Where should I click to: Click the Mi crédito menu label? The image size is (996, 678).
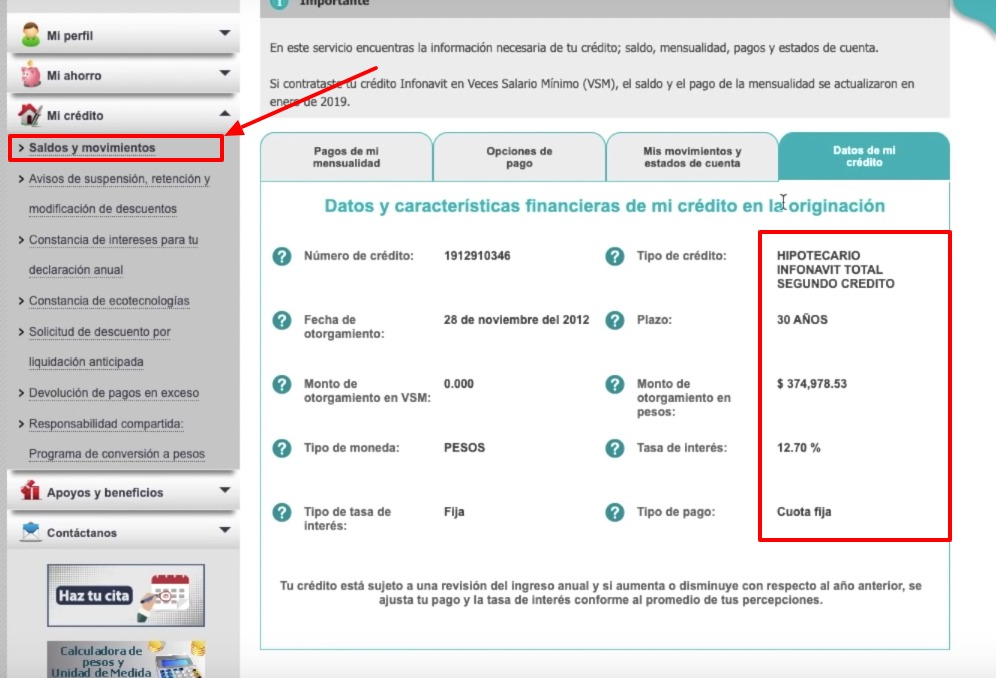click(x=75, y=116)
